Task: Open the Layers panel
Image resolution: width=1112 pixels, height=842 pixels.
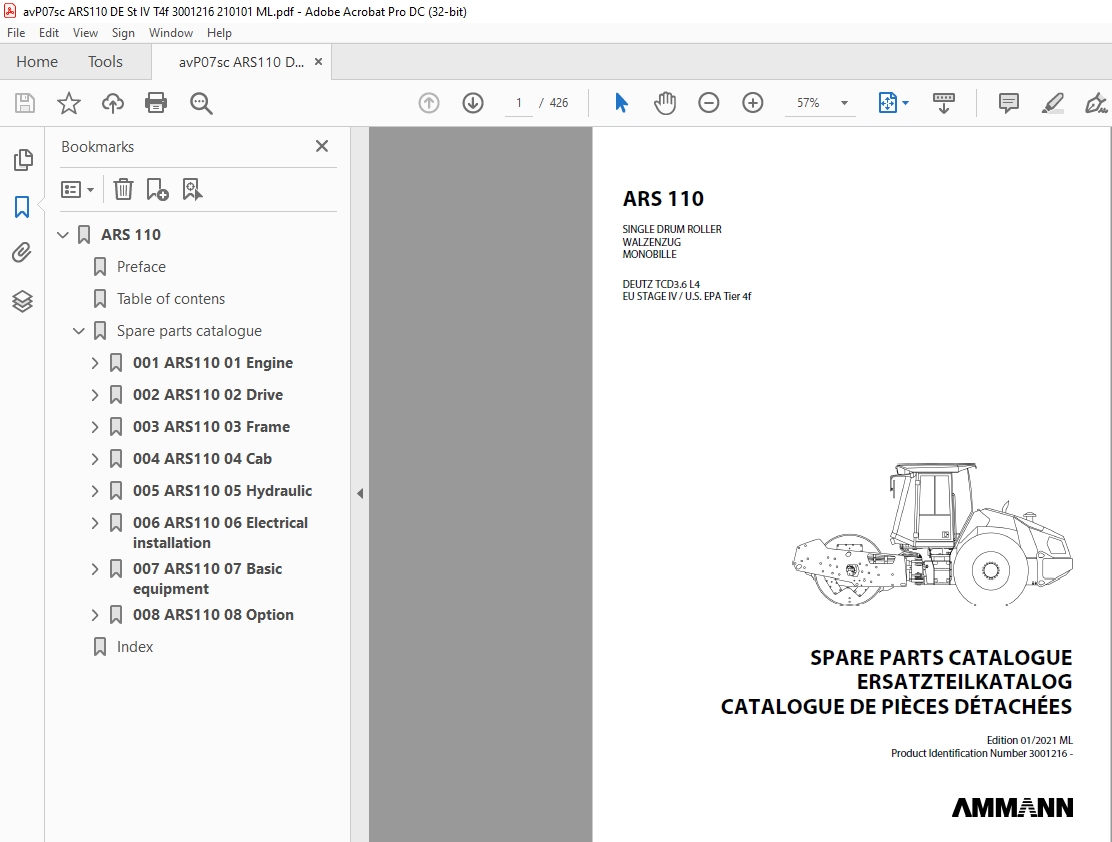Action: pyautogui.click(x=22, y=301)
